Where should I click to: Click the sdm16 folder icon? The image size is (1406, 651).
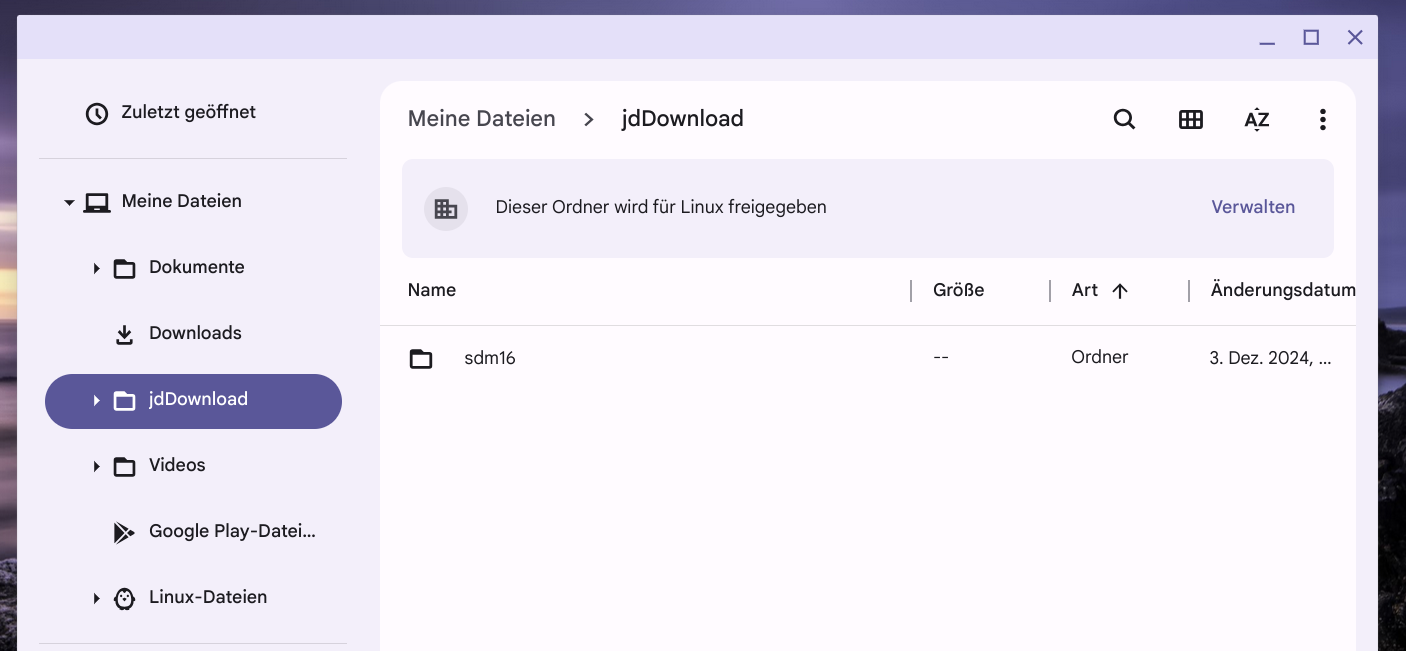pyautogui.click(x=421, y=358)
